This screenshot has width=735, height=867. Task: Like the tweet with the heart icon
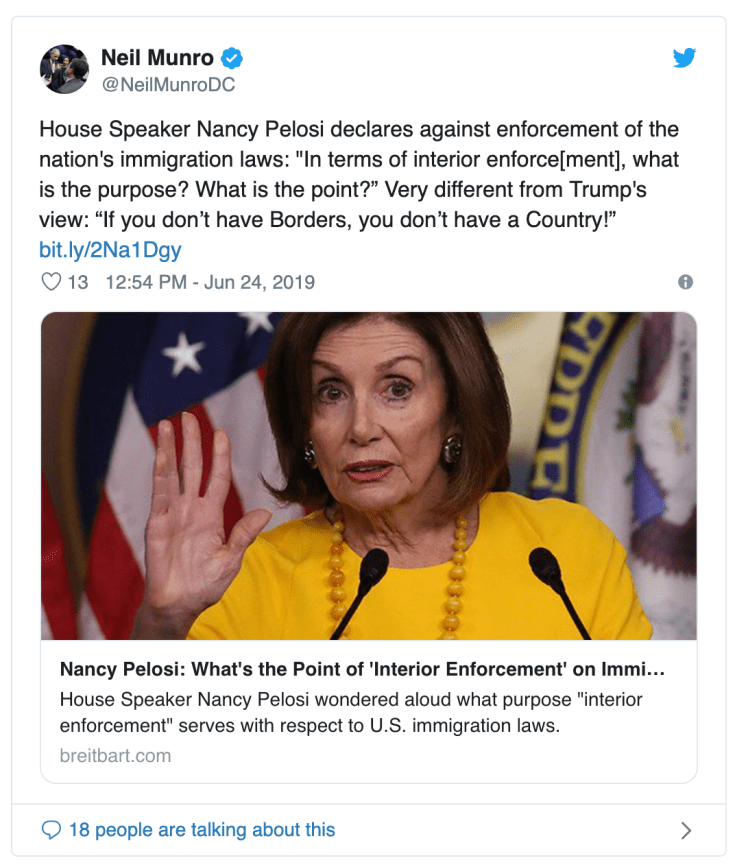[50, 282]
